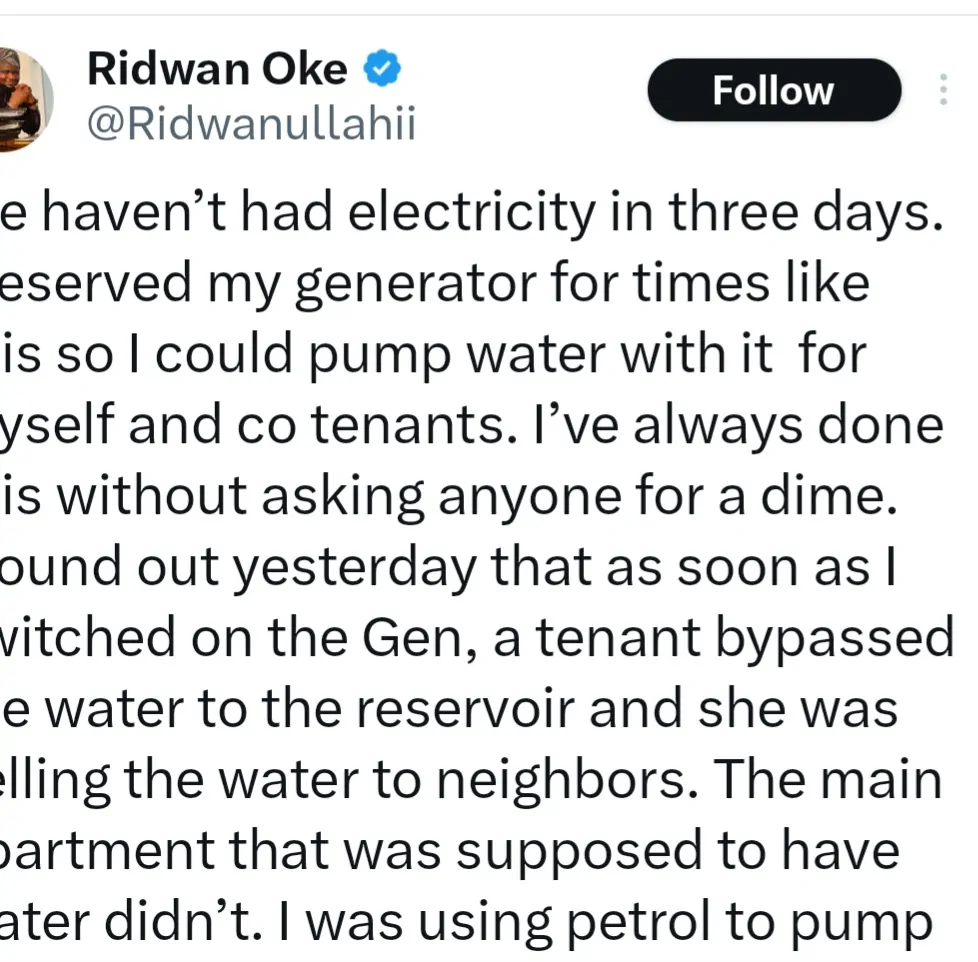Follow Ridwan Oke's account
The height and width of the screenshot is (962, 978).
click(x=773, y=90)
